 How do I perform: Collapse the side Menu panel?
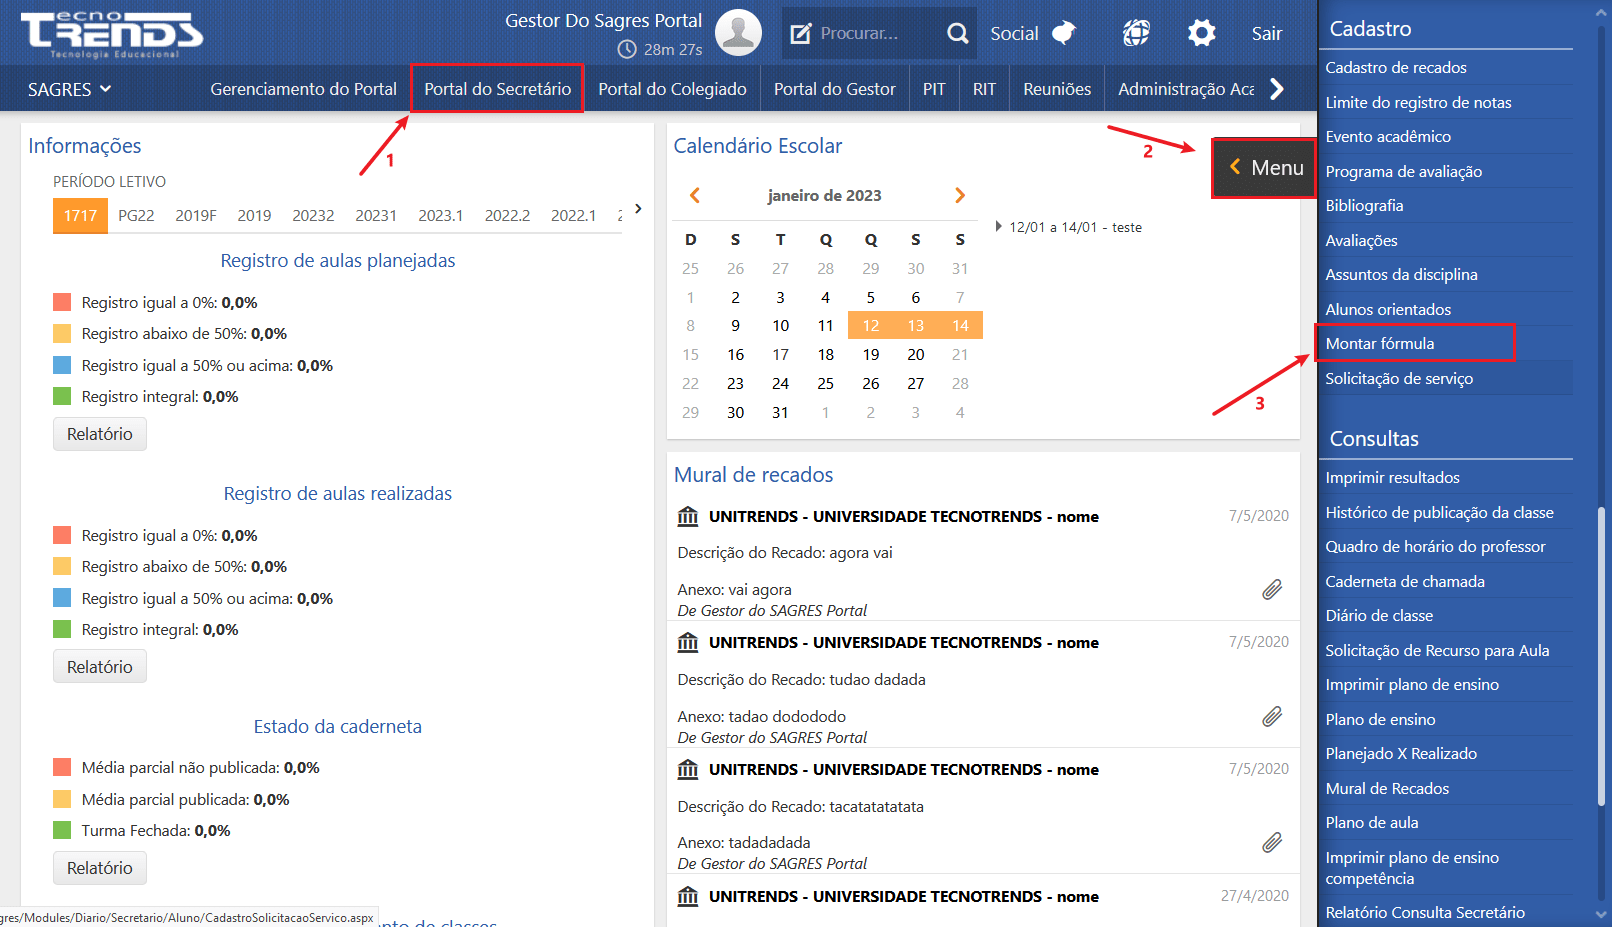click(x=1264, y=168)
